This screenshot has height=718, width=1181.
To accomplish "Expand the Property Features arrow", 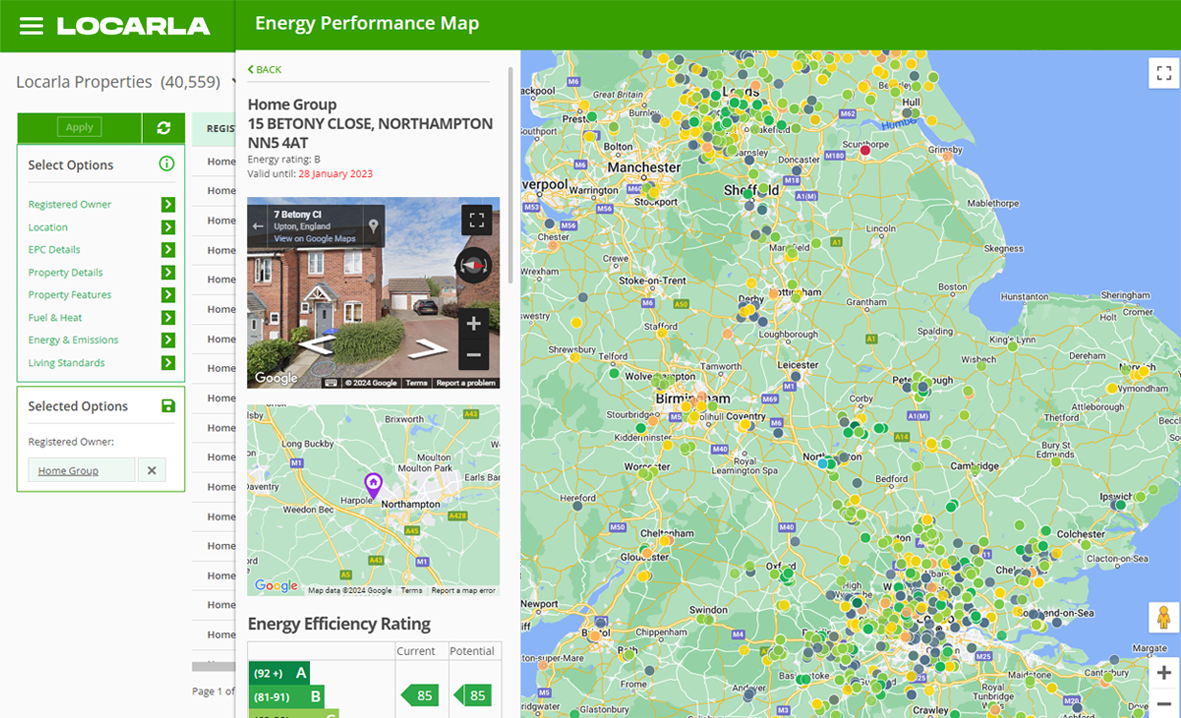I will pos(168,295).
